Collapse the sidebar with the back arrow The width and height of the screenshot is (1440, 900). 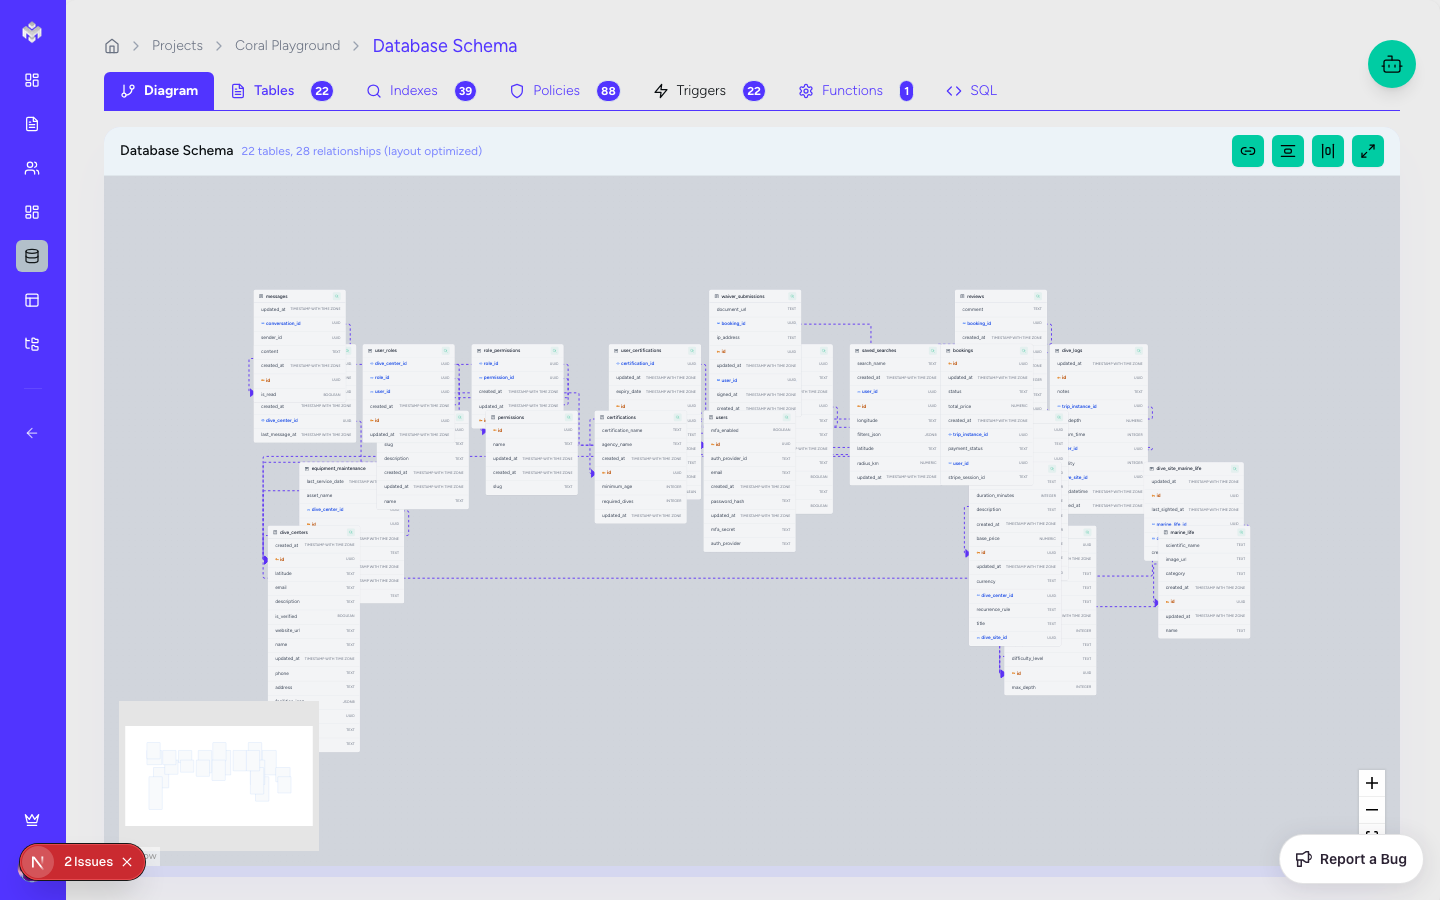[32, 433]
